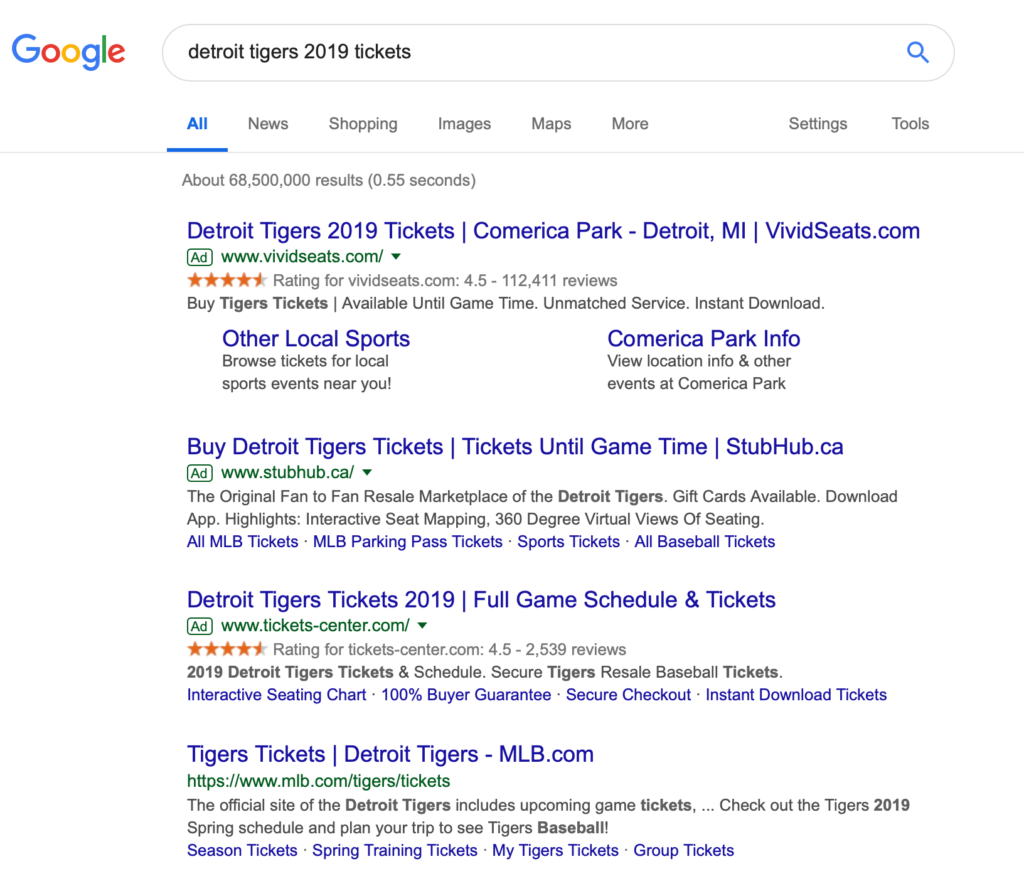This screenshot has width=1024, height=886.
Task: Click the Ad badge beside vividseats.com
Action: pos(199,257)
